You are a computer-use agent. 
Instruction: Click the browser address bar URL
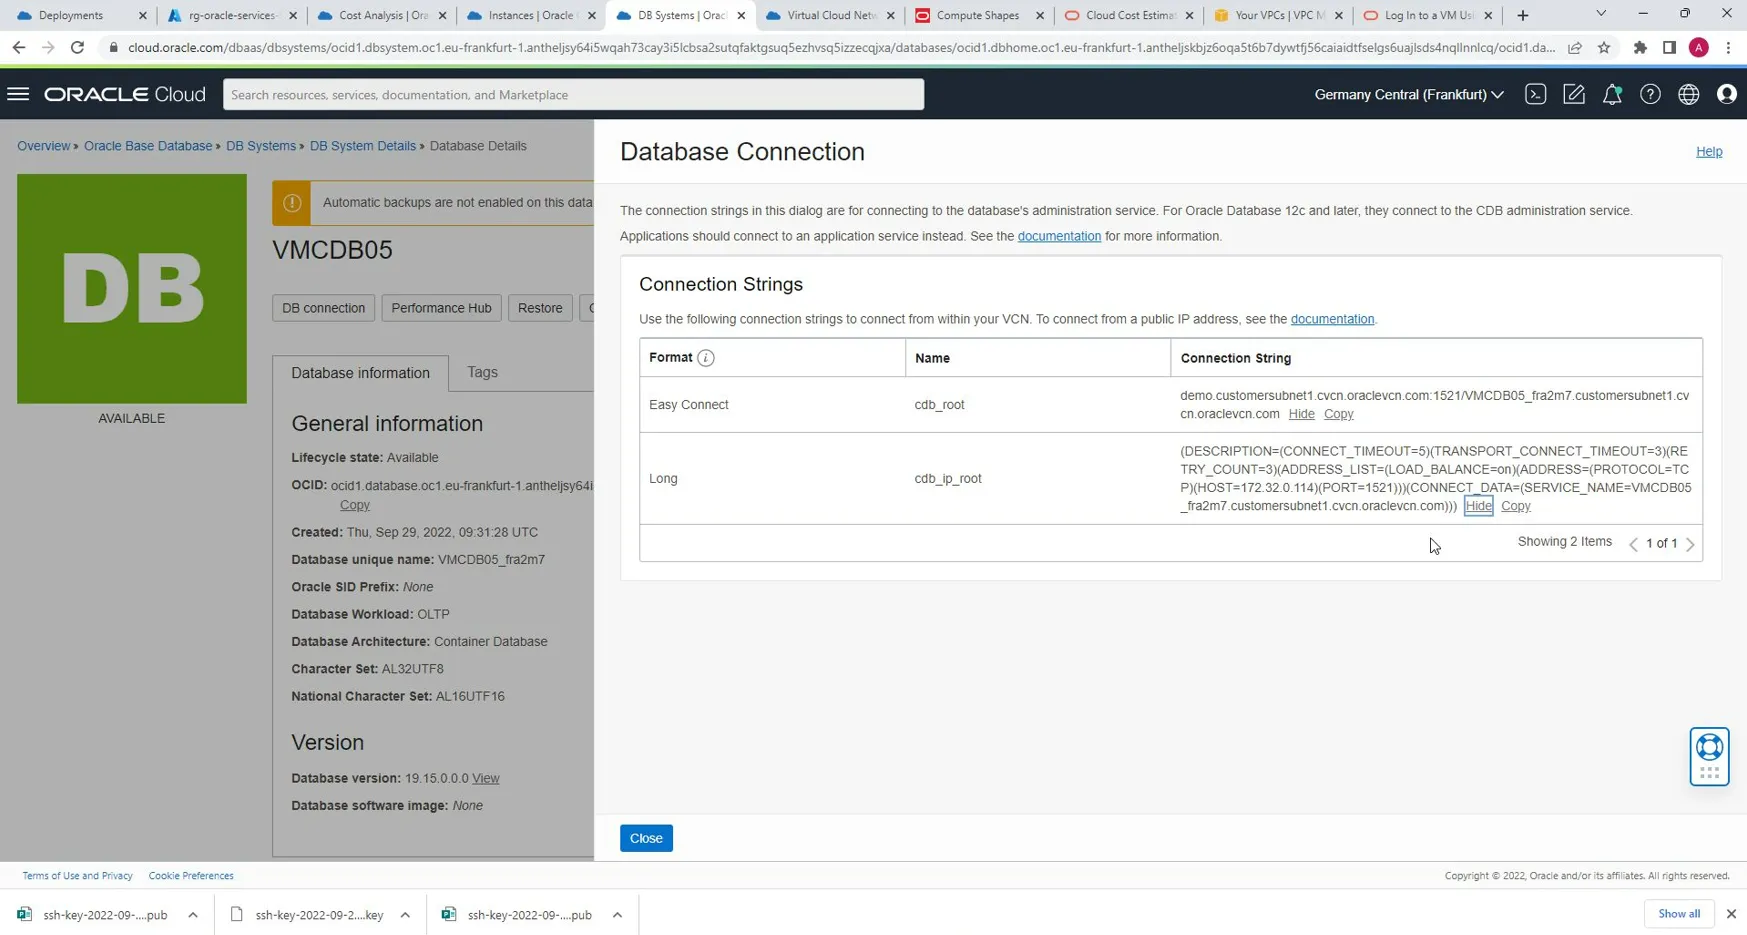(x=841, y=48)
